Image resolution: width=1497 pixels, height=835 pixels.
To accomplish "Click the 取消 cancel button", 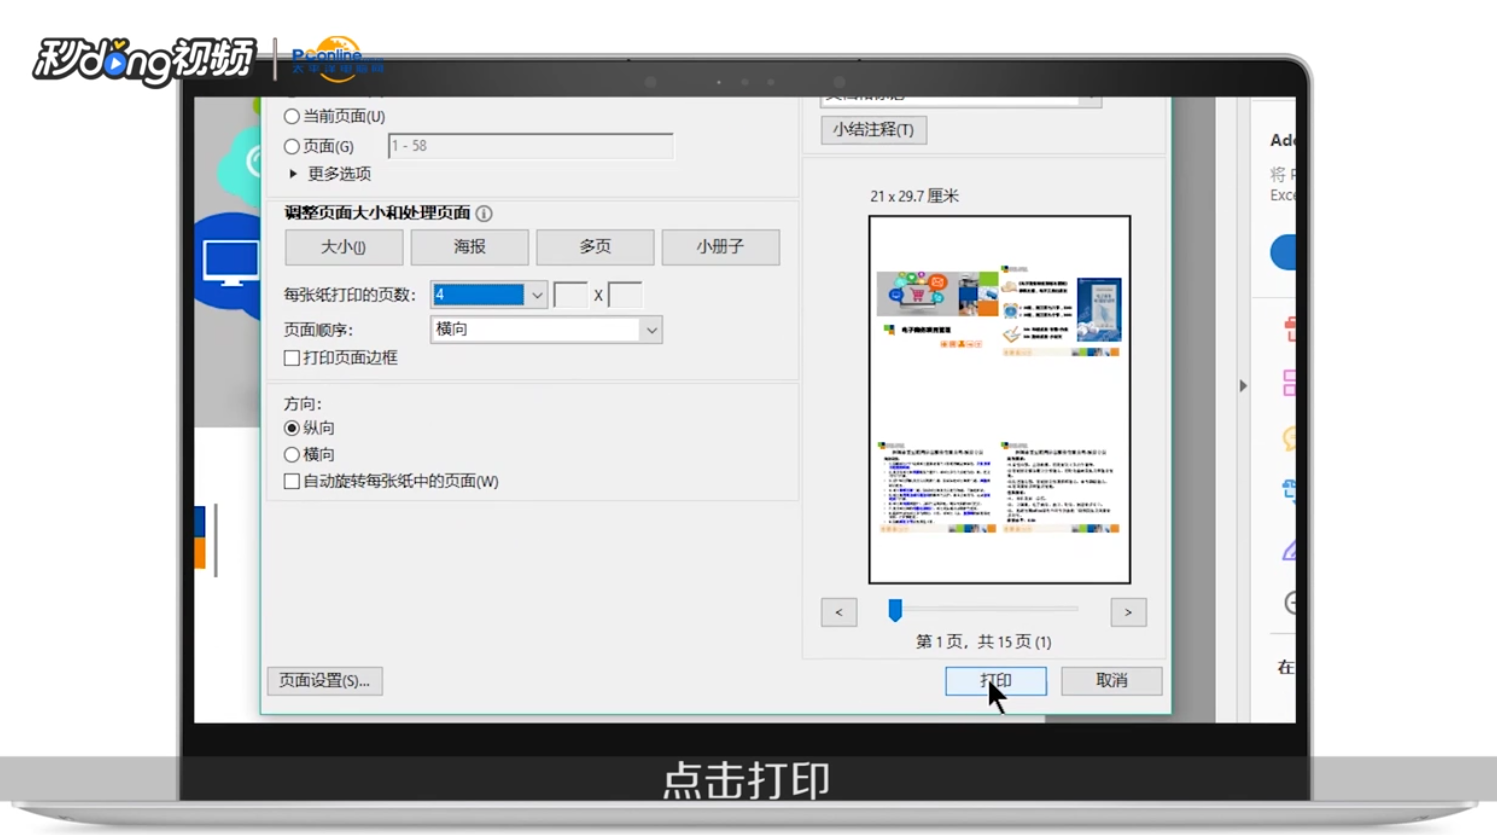I will coord(1112,681).
